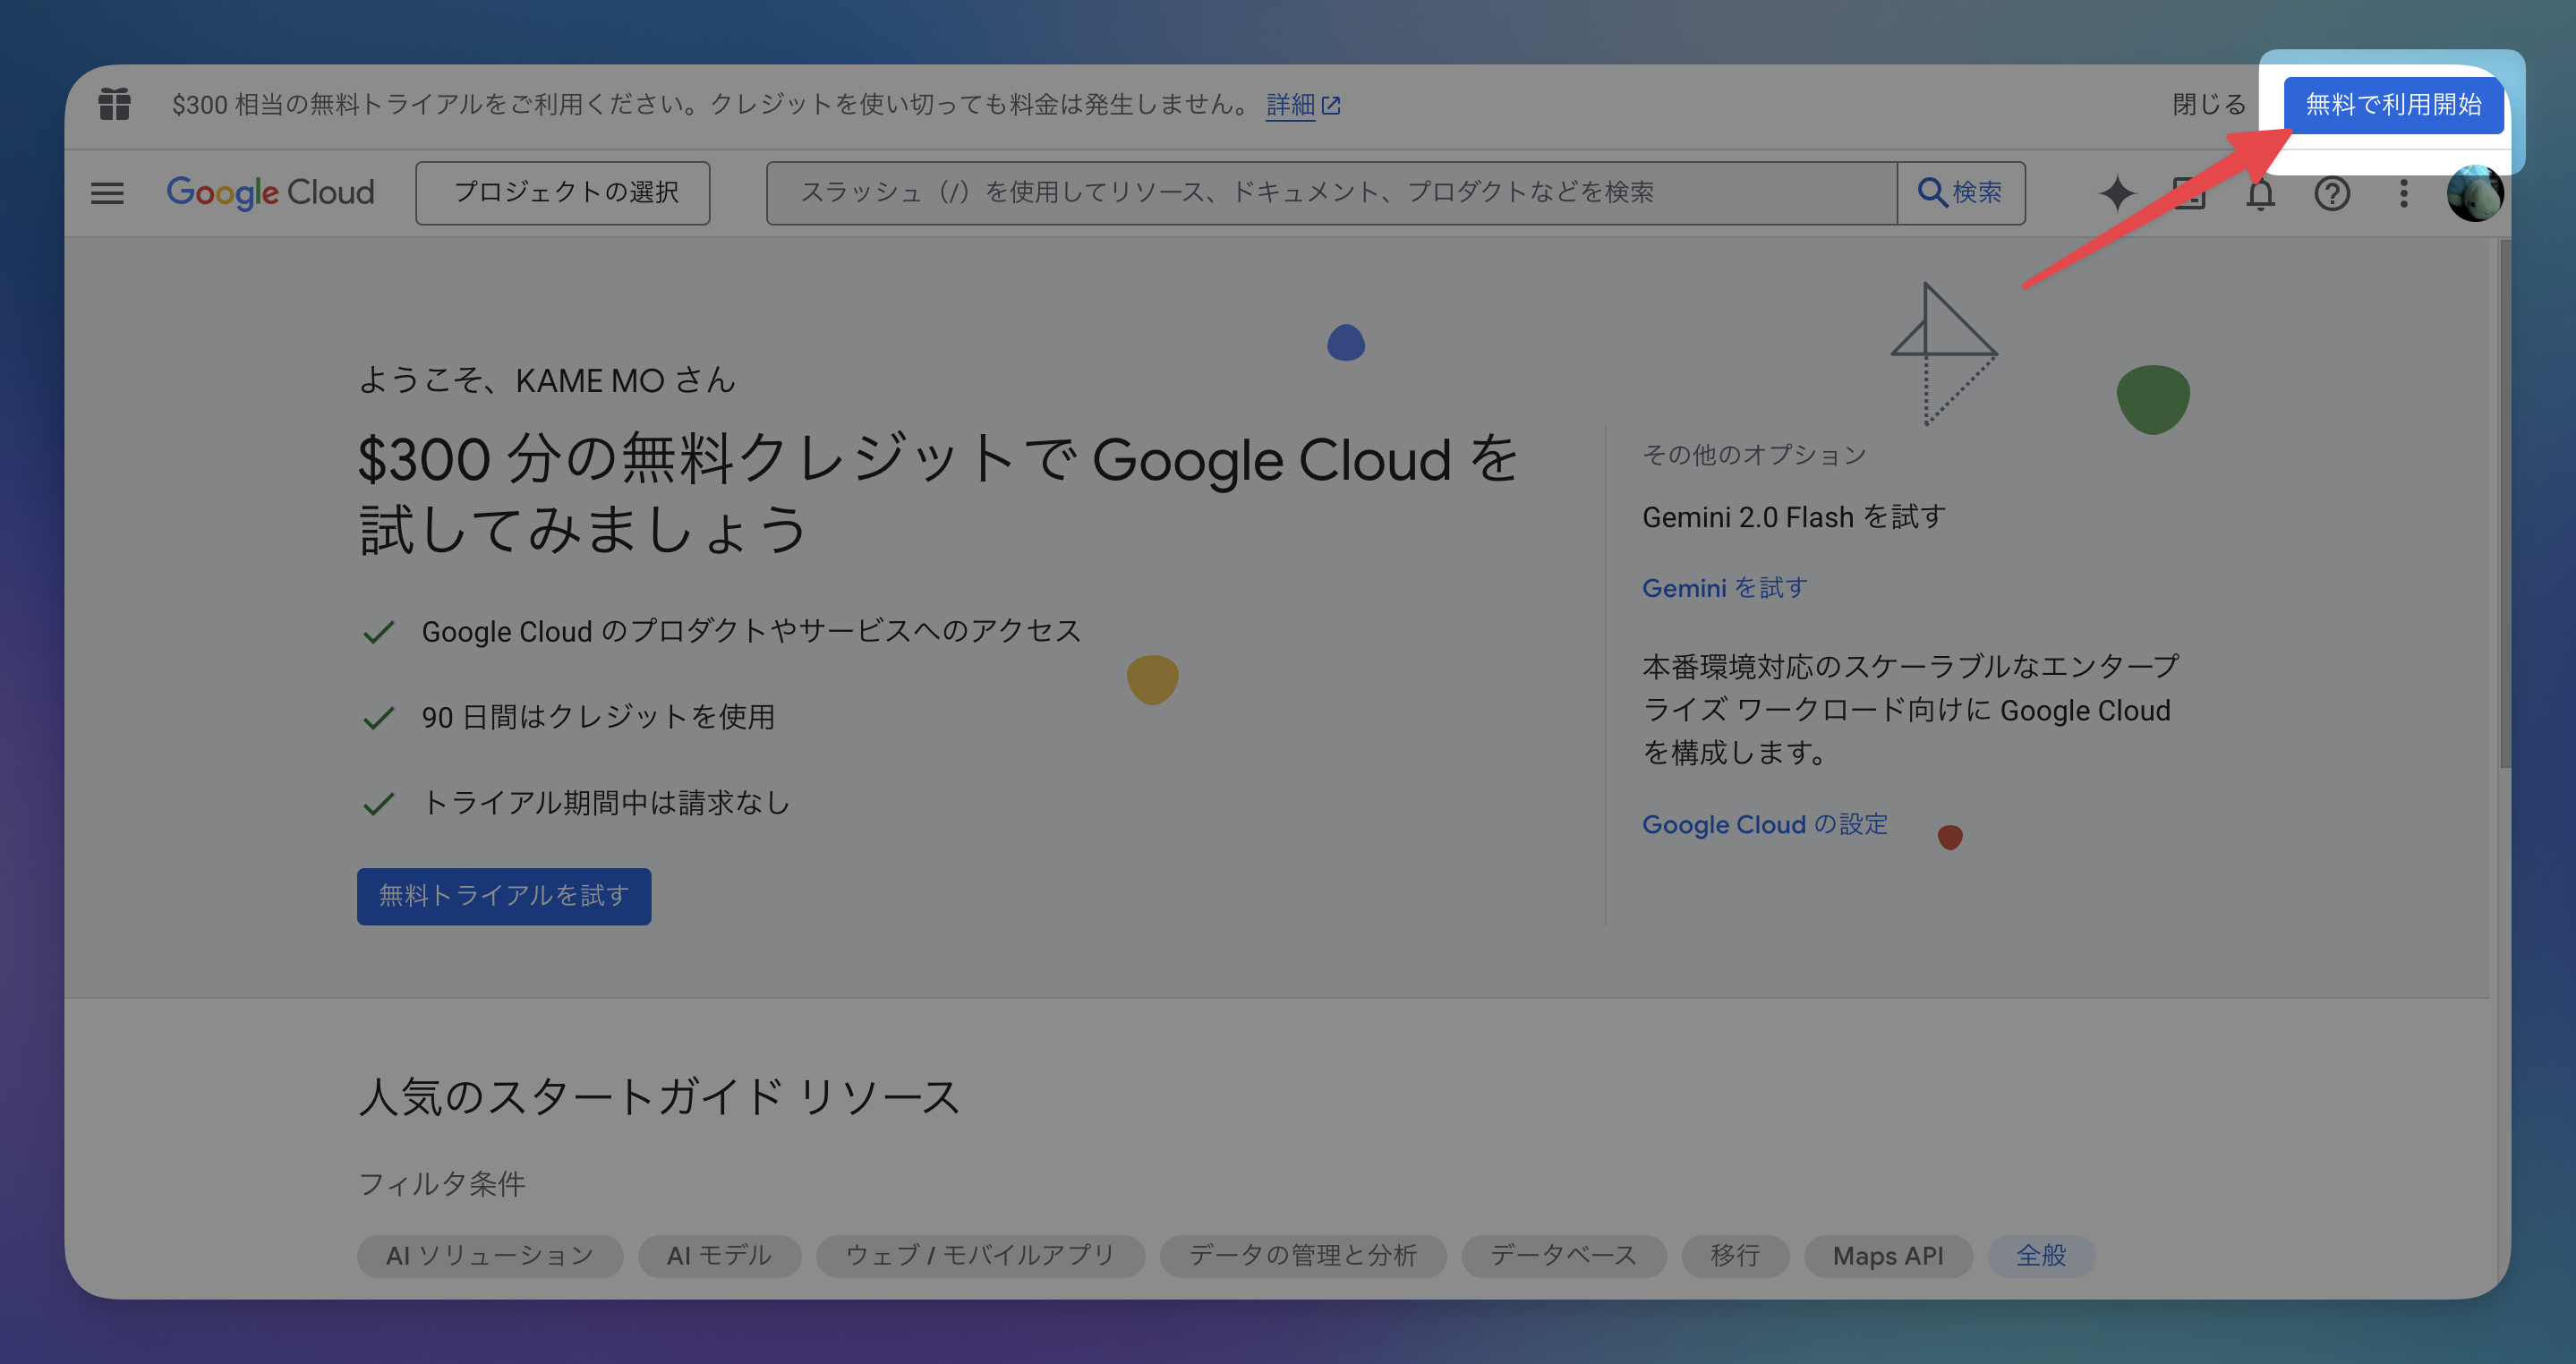Click the gift icon in banner
Image resolution: width=2576 pixels, height=1364 pixels.
click(x=114, y=104)
